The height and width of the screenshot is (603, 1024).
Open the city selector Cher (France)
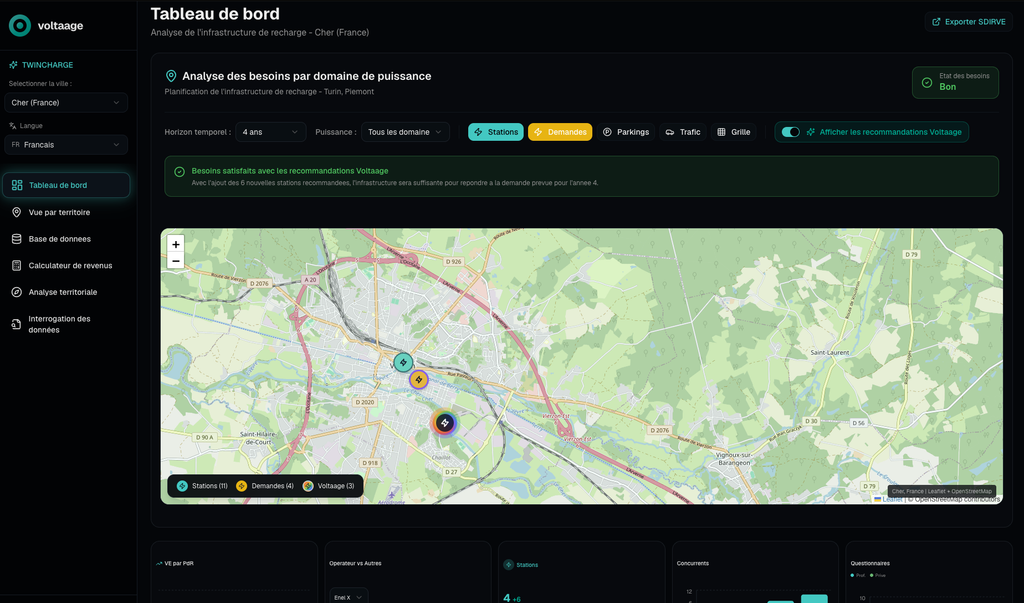click(66, 103)
